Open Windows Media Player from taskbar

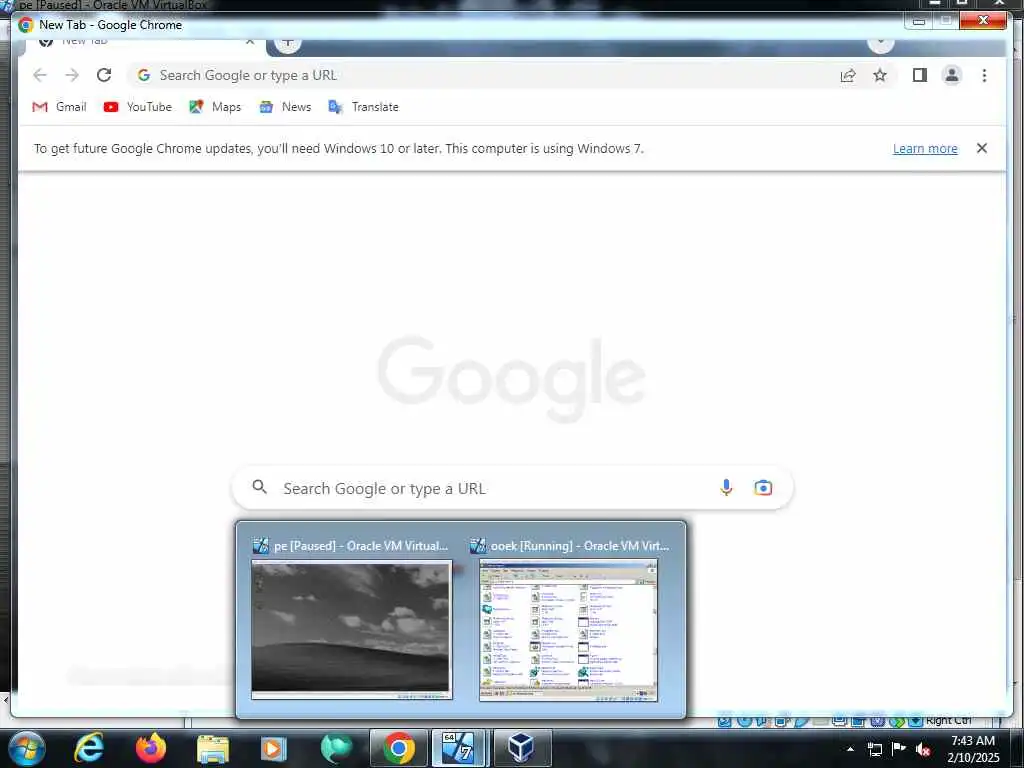[274, 748]
